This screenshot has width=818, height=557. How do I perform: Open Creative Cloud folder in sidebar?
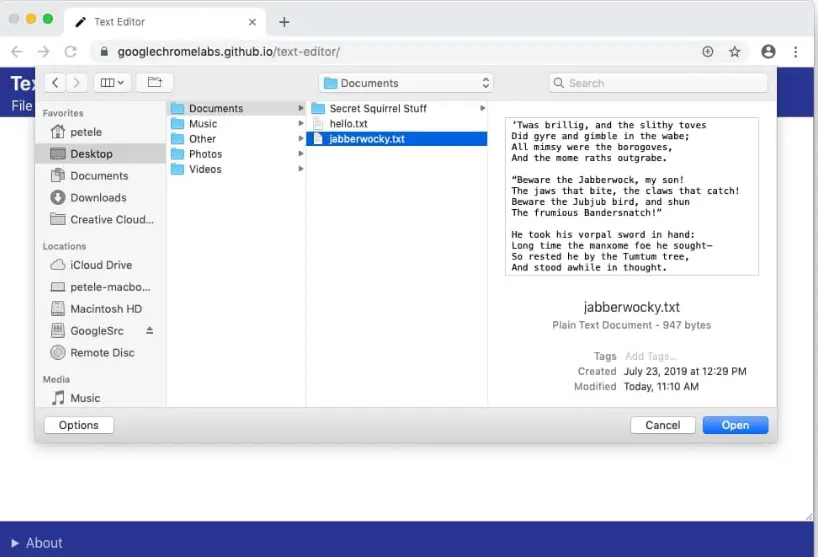point(102,220)
